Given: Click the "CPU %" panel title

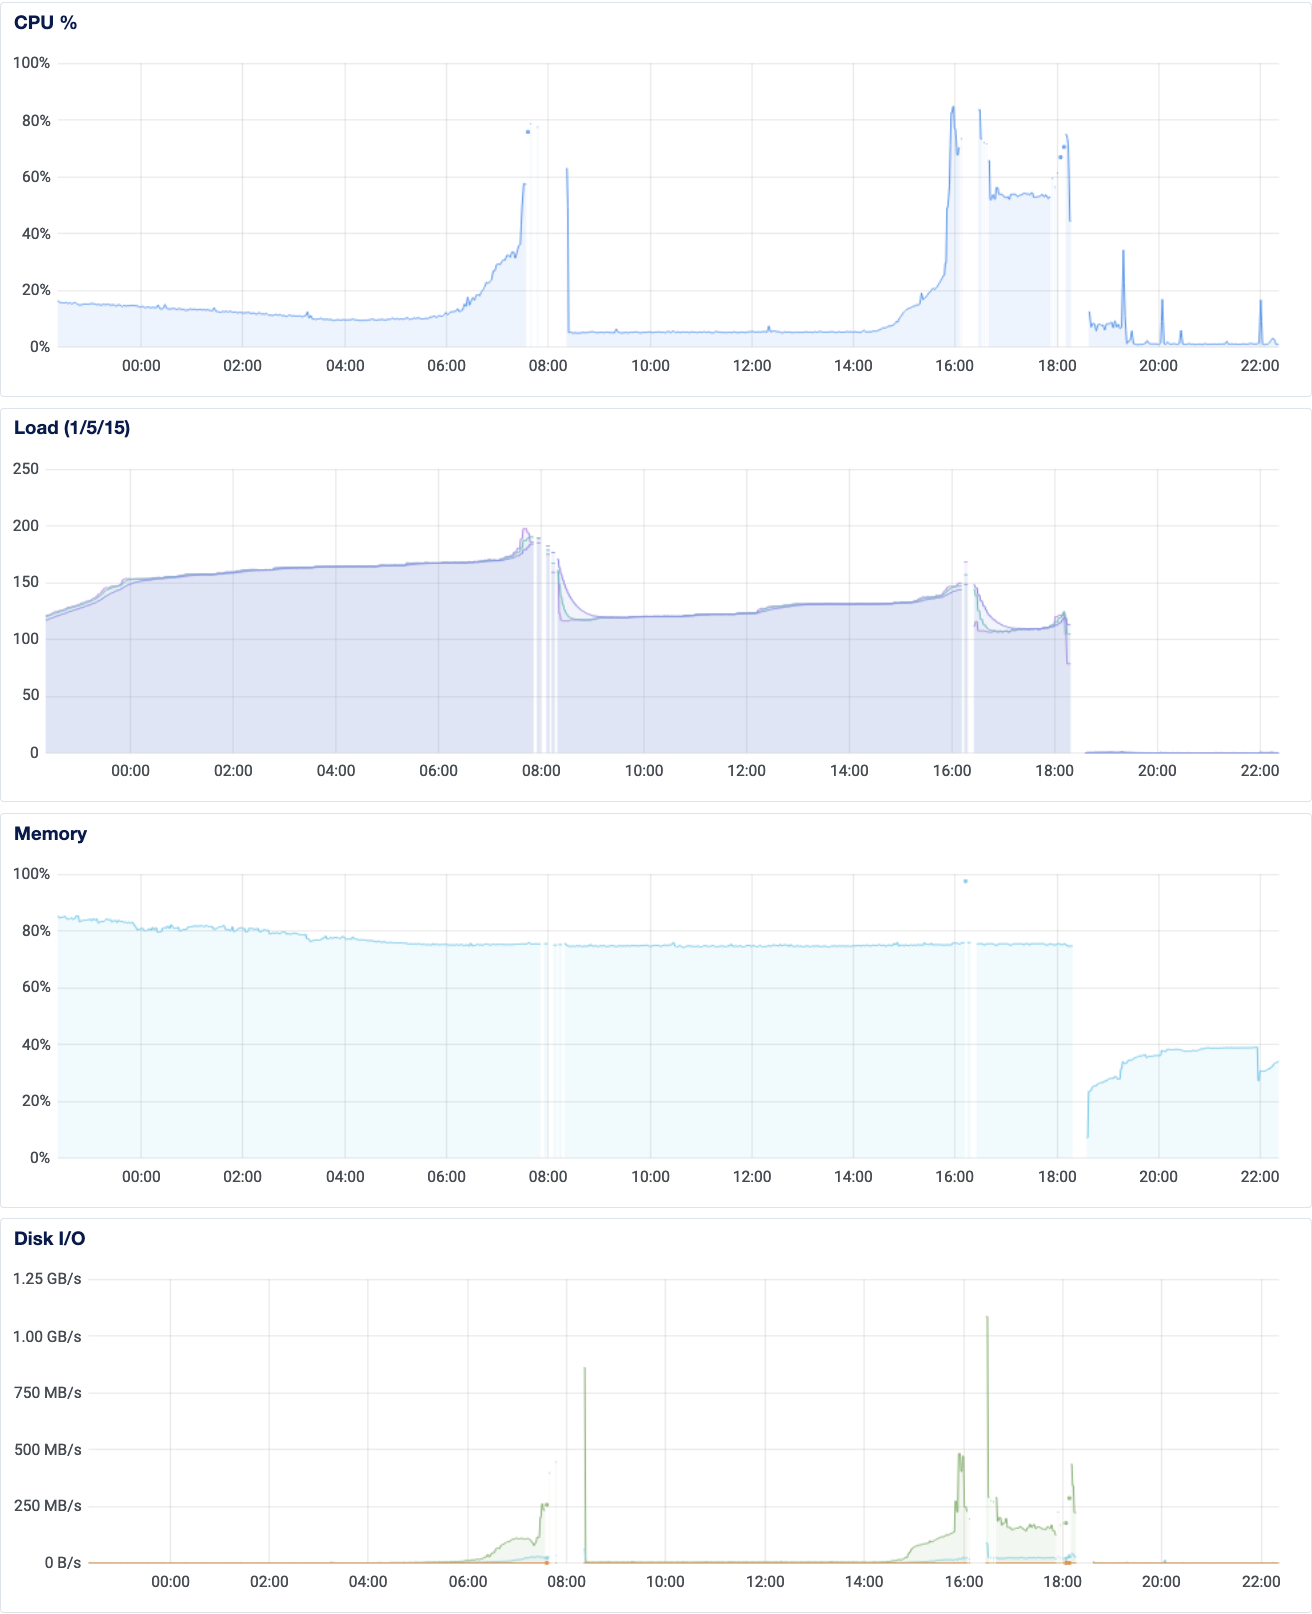Looking at the screenshot, I should pos(45,23).
